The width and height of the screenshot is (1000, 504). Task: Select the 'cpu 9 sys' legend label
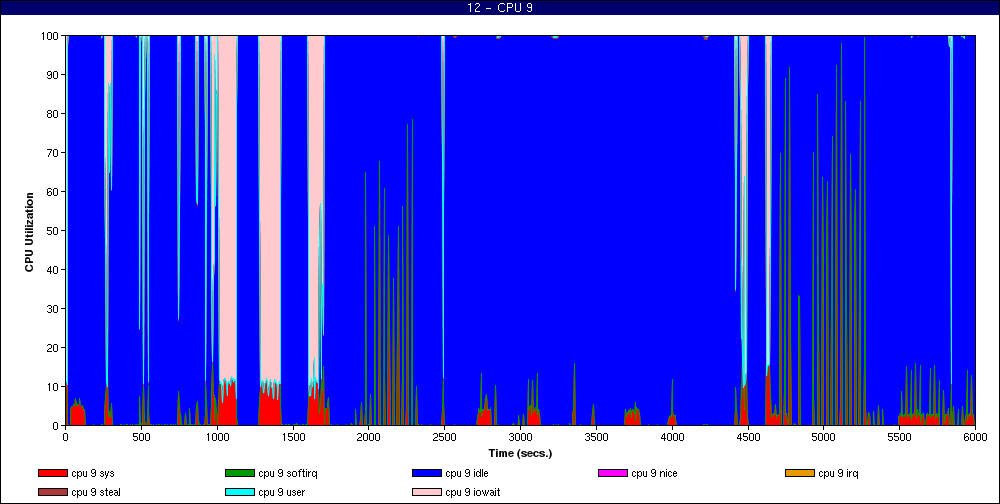(x=92, y=473)
